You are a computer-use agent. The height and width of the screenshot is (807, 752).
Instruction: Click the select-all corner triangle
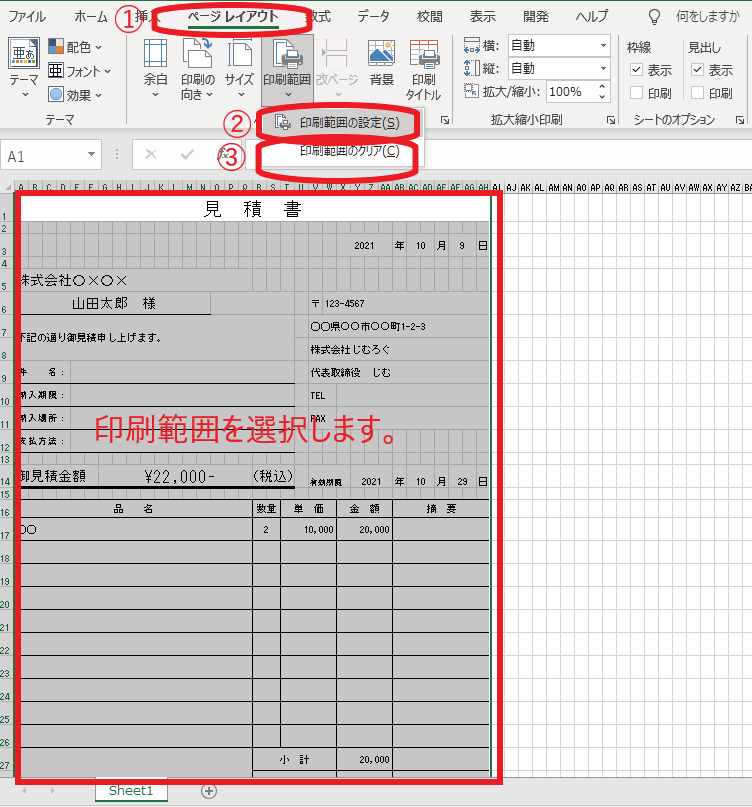tap(8, 187)
